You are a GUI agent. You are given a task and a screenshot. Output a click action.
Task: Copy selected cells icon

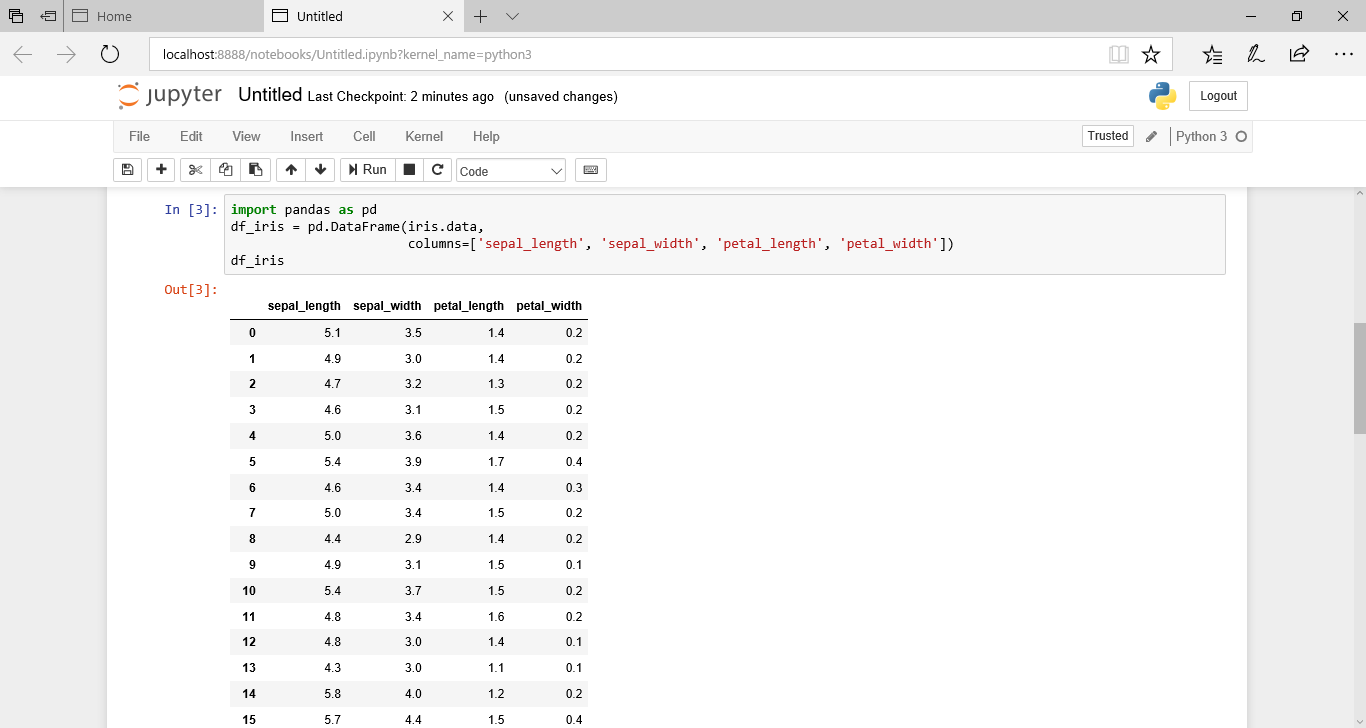point(225,170)
